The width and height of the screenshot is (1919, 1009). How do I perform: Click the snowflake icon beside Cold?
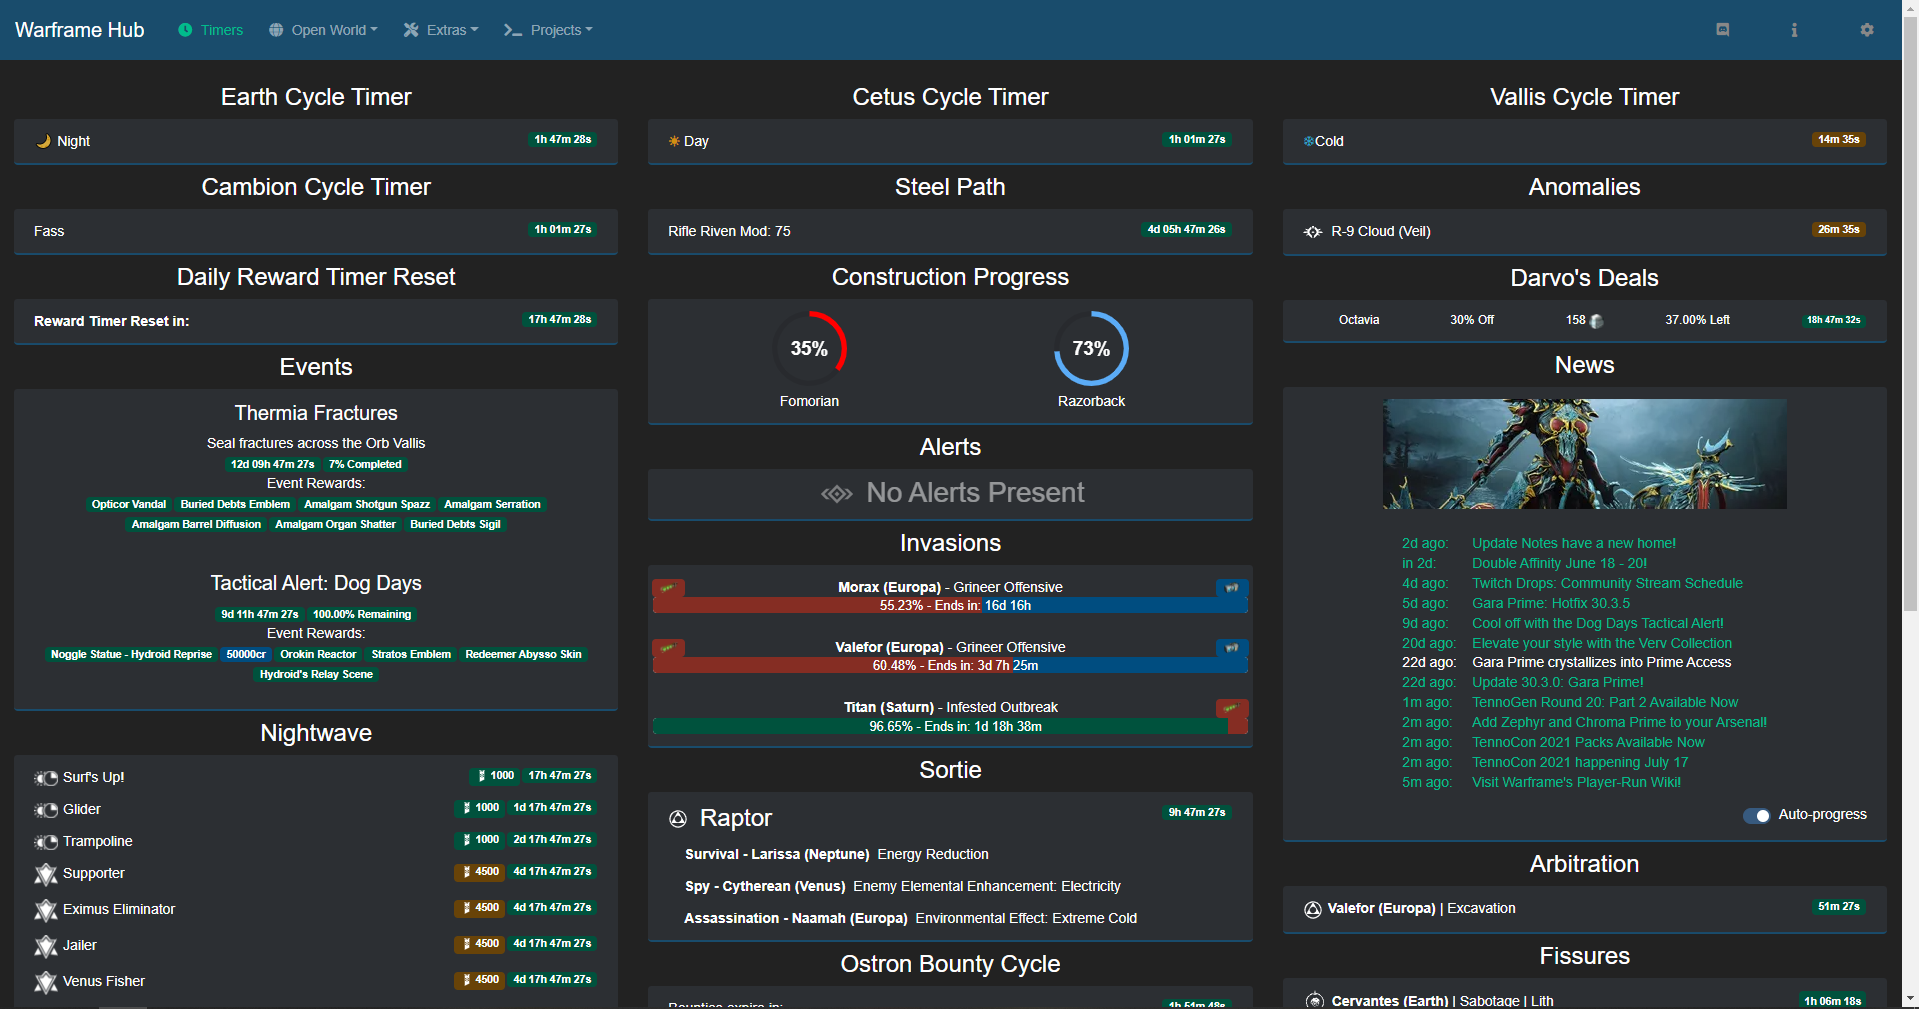pyautogui.click(x=1308, y=141)
